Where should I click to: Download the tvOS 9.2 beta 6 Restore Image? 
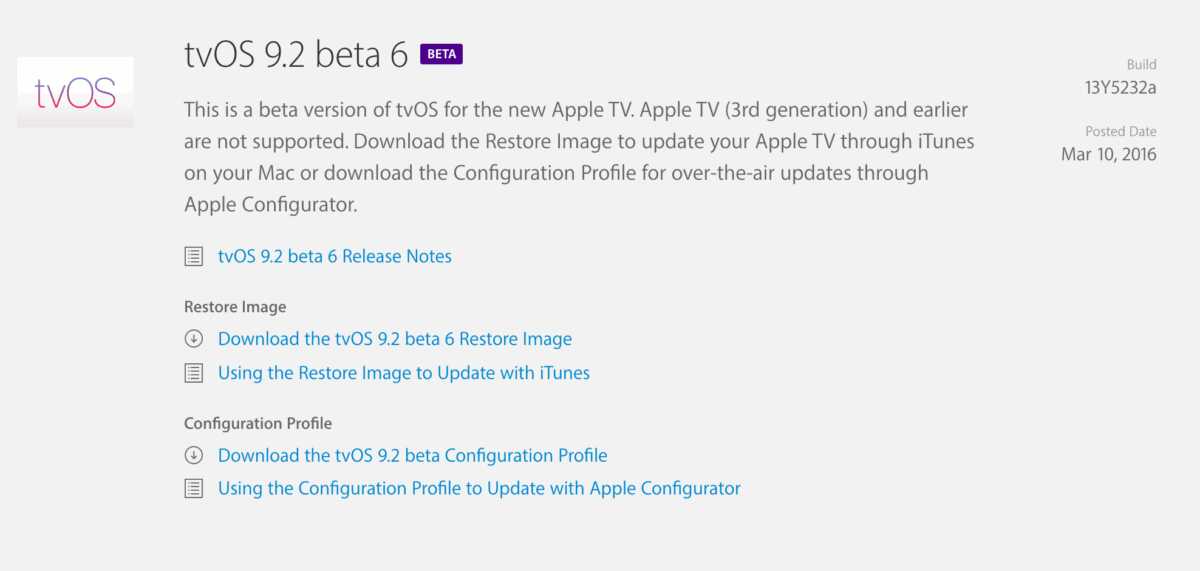[395, 339]
